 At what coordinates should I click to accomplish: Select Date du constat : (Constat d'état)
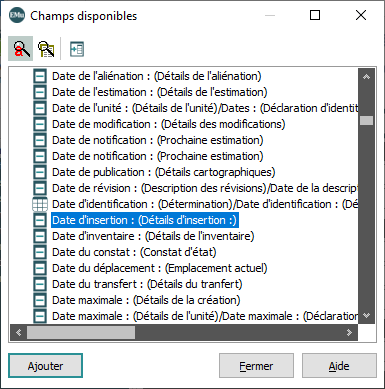[134, 252]
